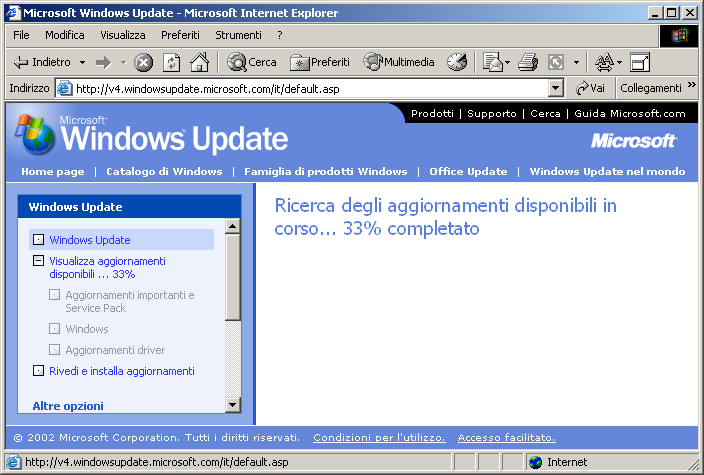Print the page with the printer icon
Screen dimensions: 704x475
point(528,62)
